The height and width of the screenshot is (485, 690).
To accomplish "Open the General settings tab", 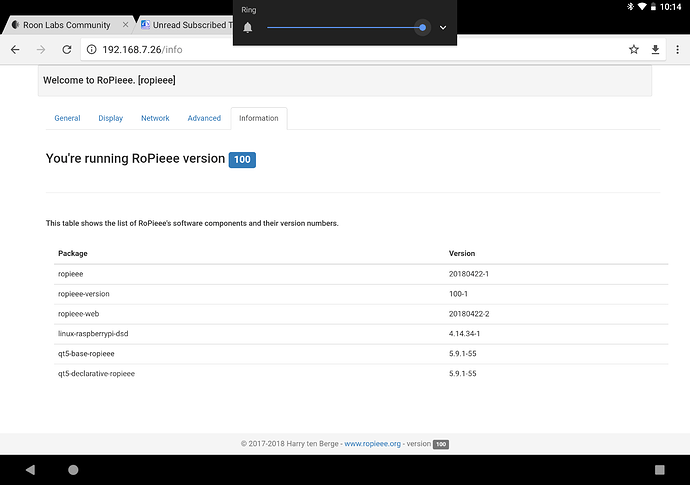I will click(67, 118).
